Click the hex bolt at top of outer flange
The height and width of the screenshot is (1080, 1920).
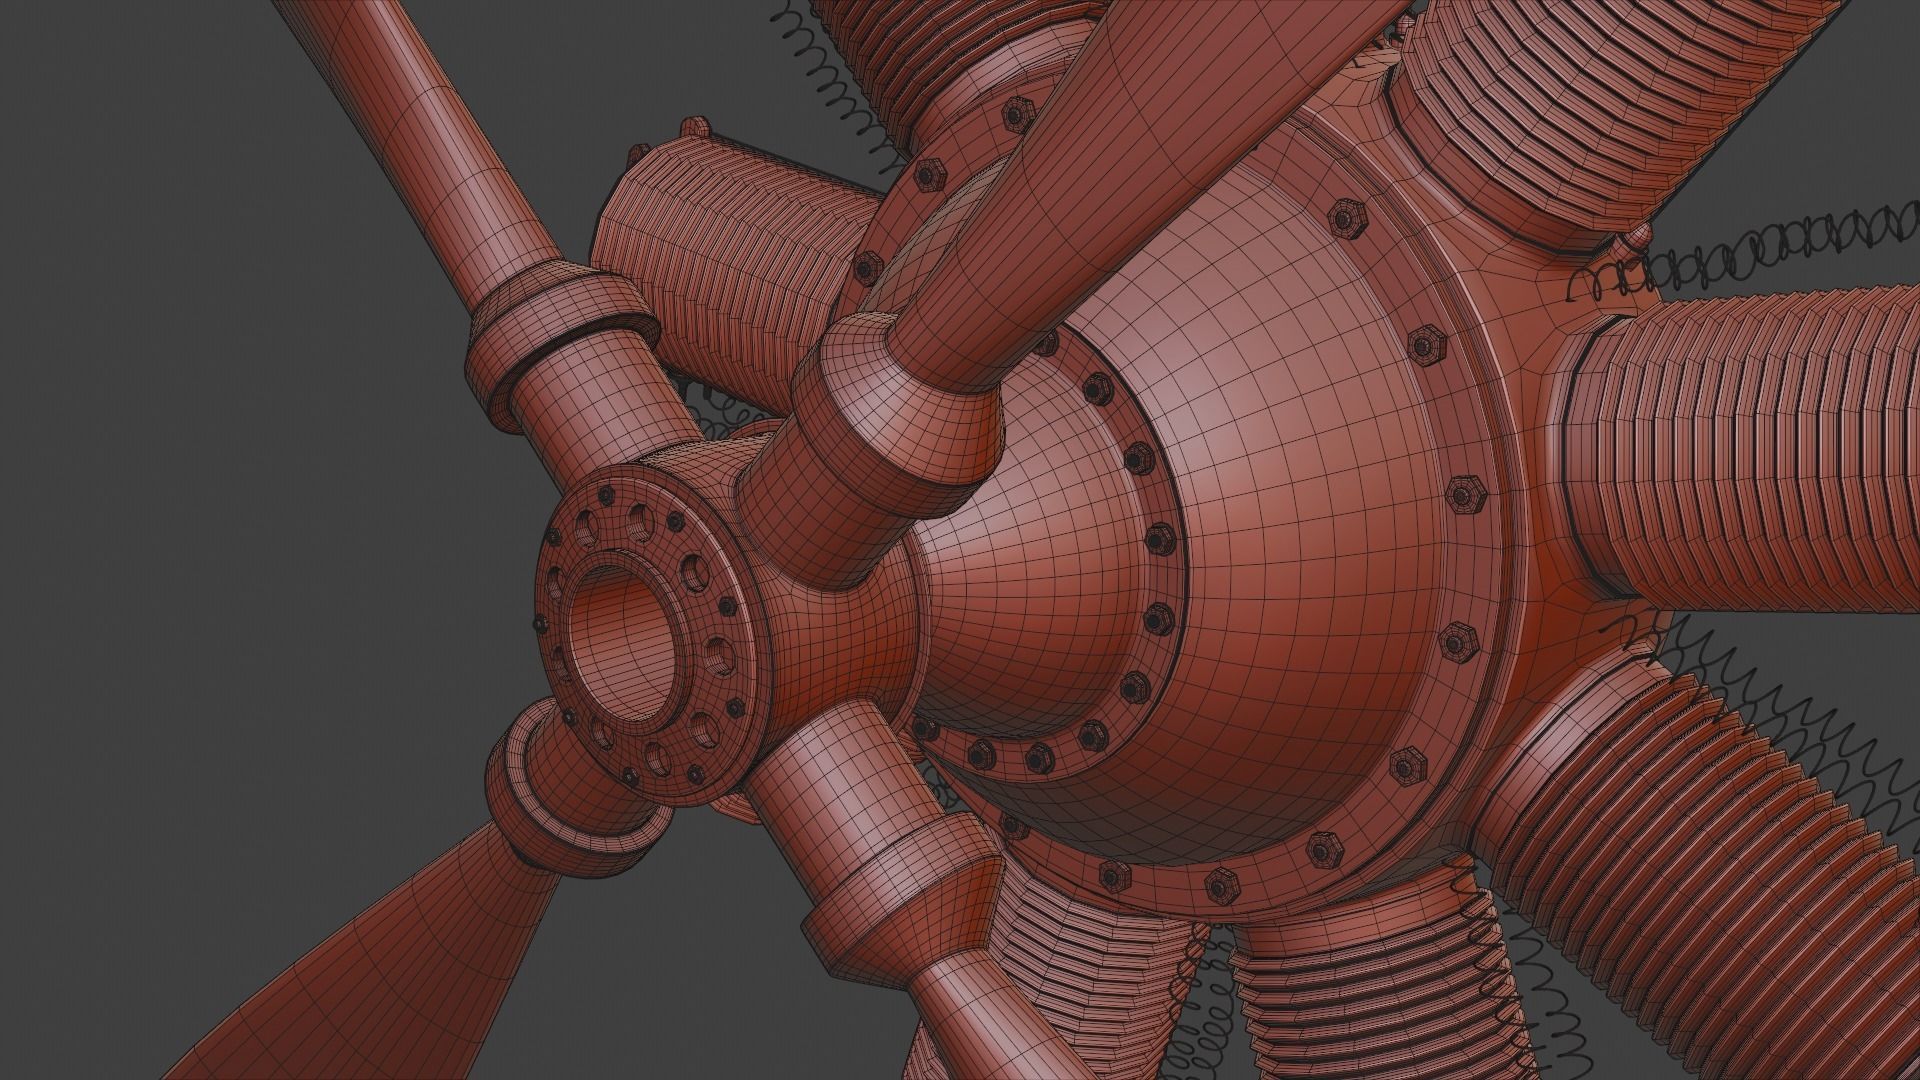point(1348,218)
